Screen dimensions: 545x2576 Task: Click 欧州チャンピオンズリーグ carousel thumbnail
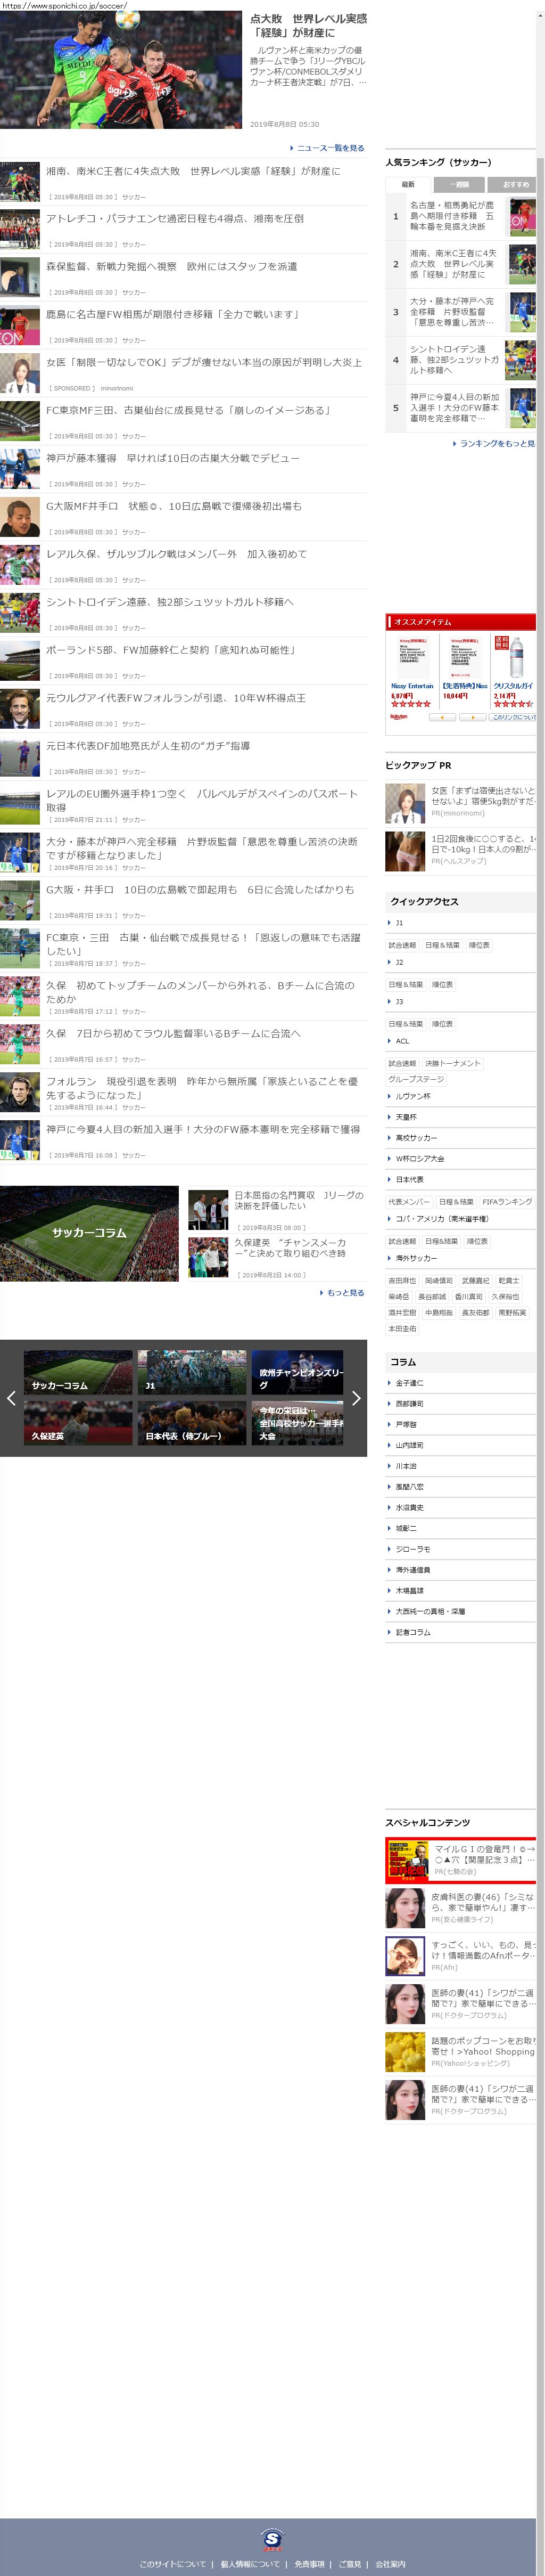tap(297, 1373)
